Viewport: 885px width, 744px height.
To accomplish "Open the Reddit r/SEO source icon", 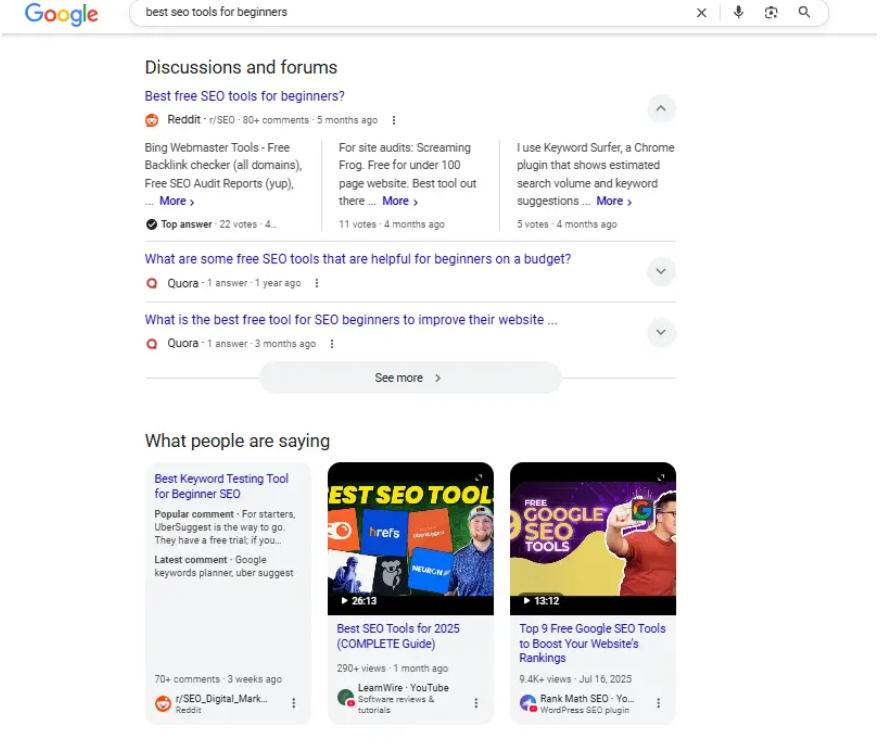I will pyautogui.click(x=151, y=120).
